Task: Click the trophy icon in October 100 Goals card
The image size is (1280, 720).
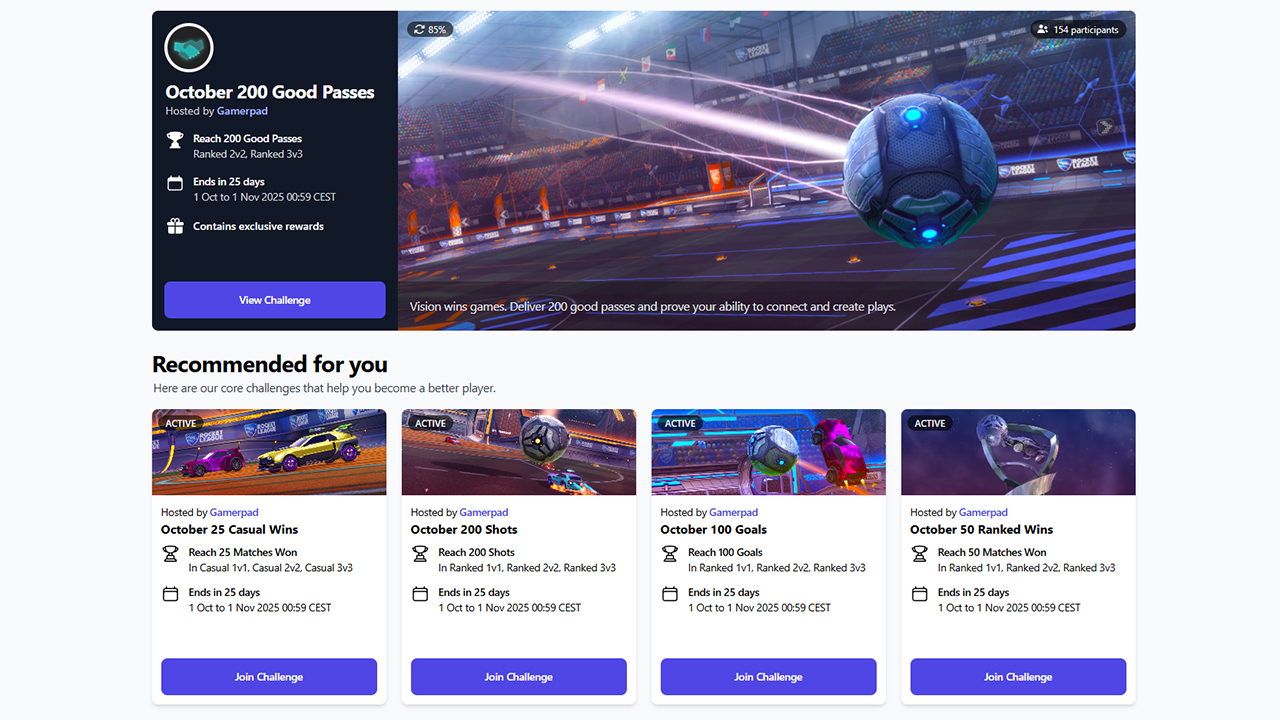Action: tap(670, 553)
